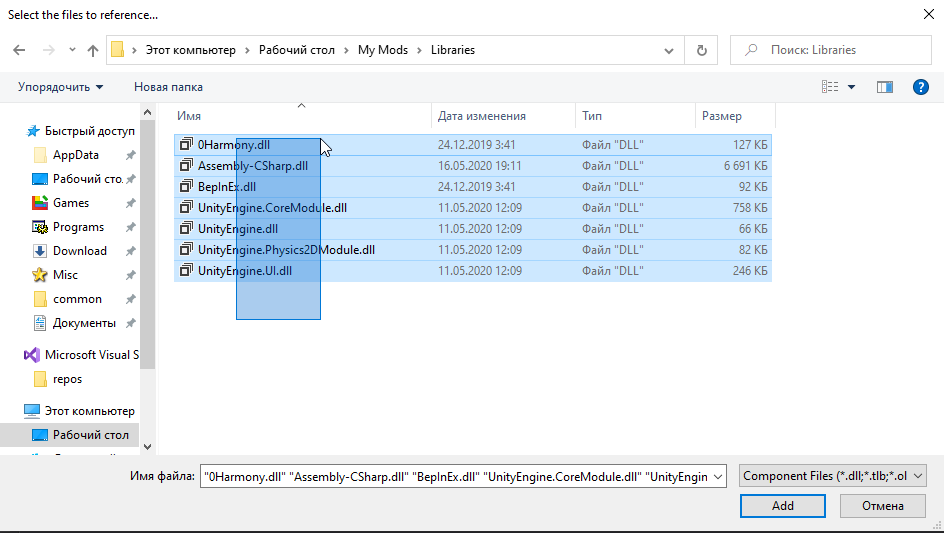The height and width of the screenshot is (533, 944).
Task: Select the file name 'Assembly-CSharp.dll'
Action: click(x=253, y=166)
